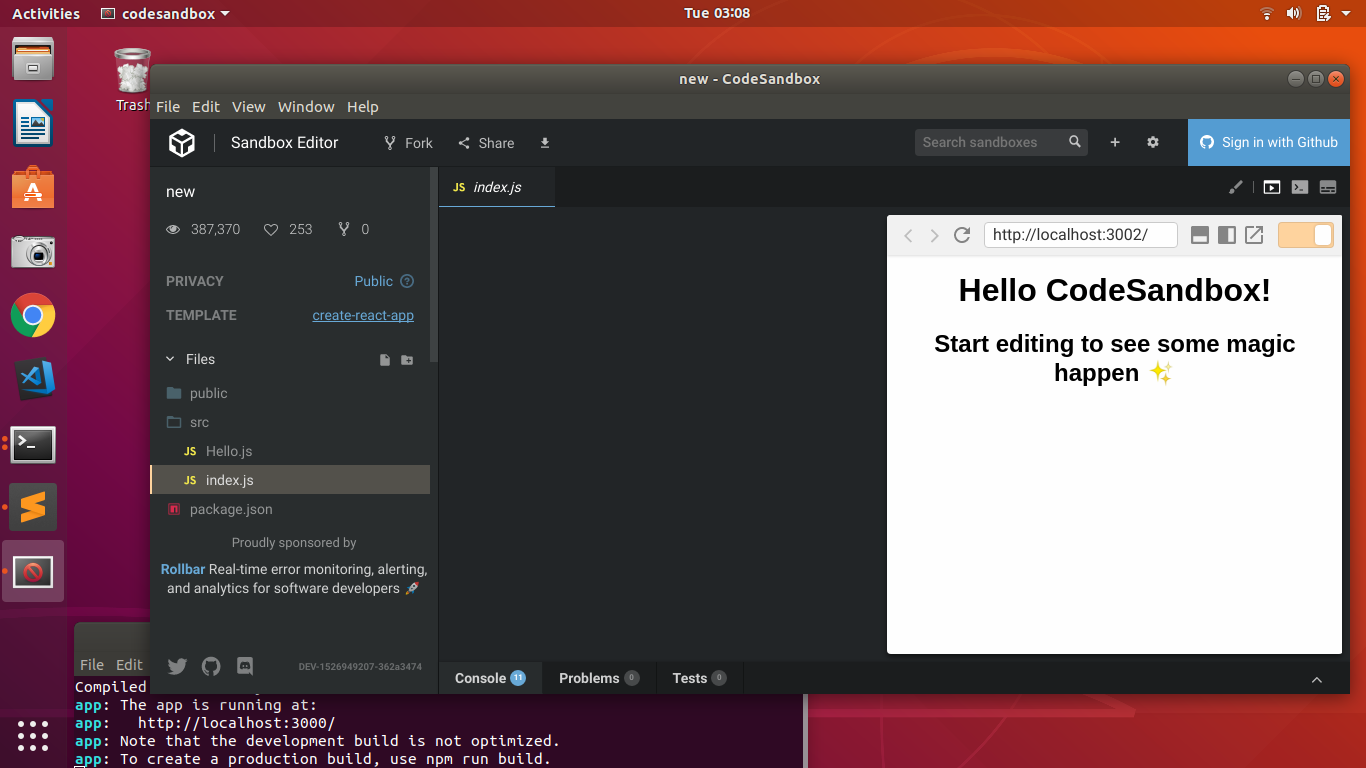Screen dimensions: 1366x768
Task: Select index.js in the file tree
Action: (x=290, y=480)
